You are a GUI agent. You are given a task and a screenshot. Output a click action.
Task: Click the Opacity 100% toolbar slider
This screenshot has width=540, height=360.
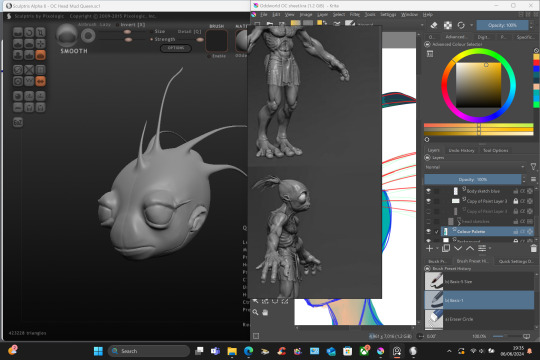[x=502, y=25]
